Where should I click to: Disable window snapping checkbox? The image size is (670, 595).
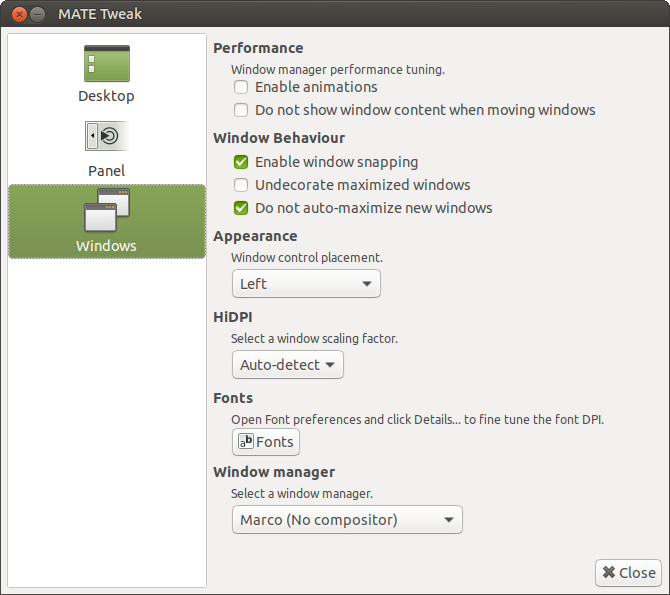(x=241, y=162)
